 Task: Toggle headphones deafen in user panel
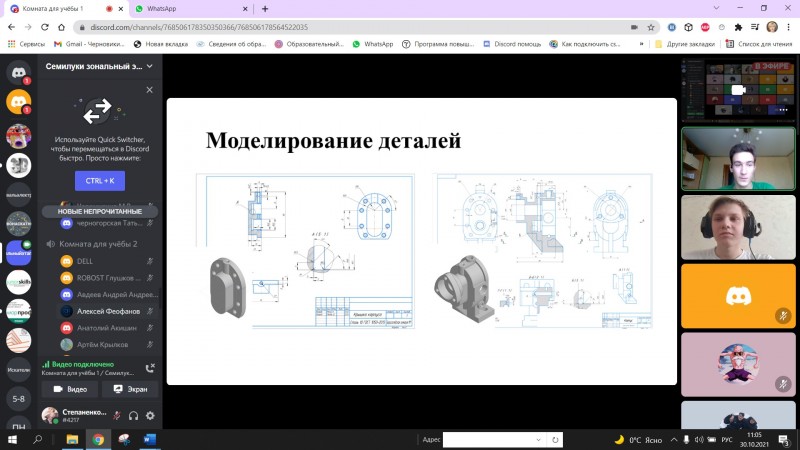[x=133, y=415]
